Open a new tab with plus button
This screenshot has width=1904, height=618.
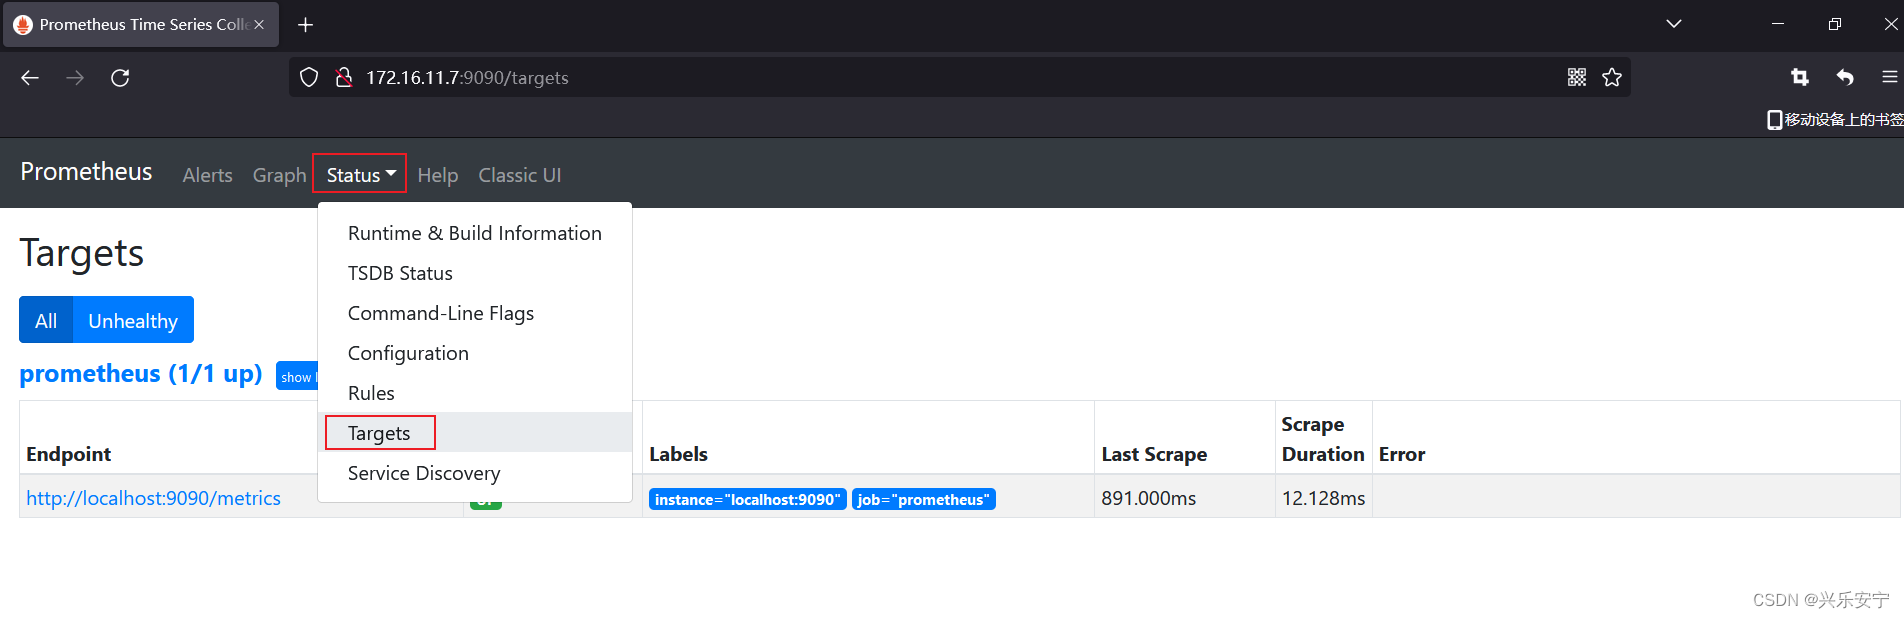pyautogui.click(x=306, y=25)
